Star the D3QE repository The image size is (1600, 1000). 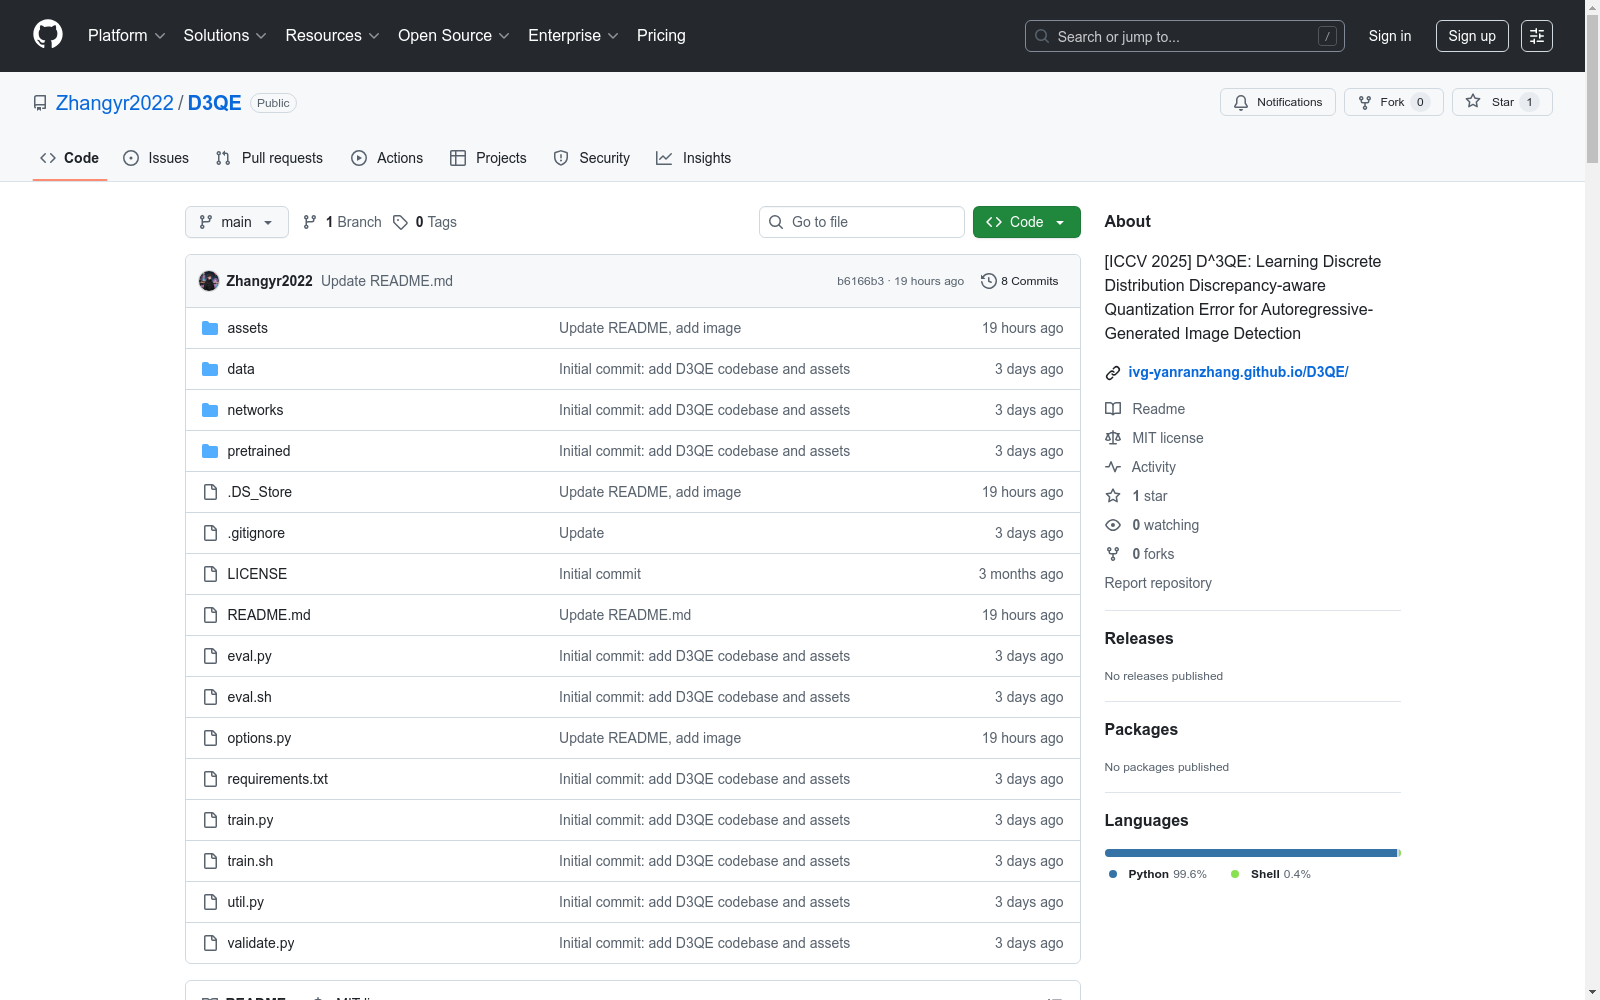1502,102
